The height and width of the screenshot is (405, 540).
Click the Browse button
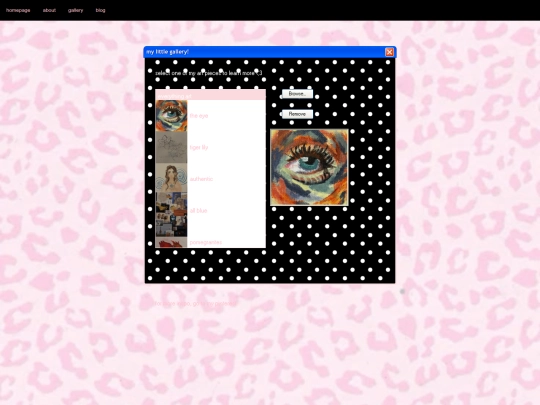click(298, 94)
